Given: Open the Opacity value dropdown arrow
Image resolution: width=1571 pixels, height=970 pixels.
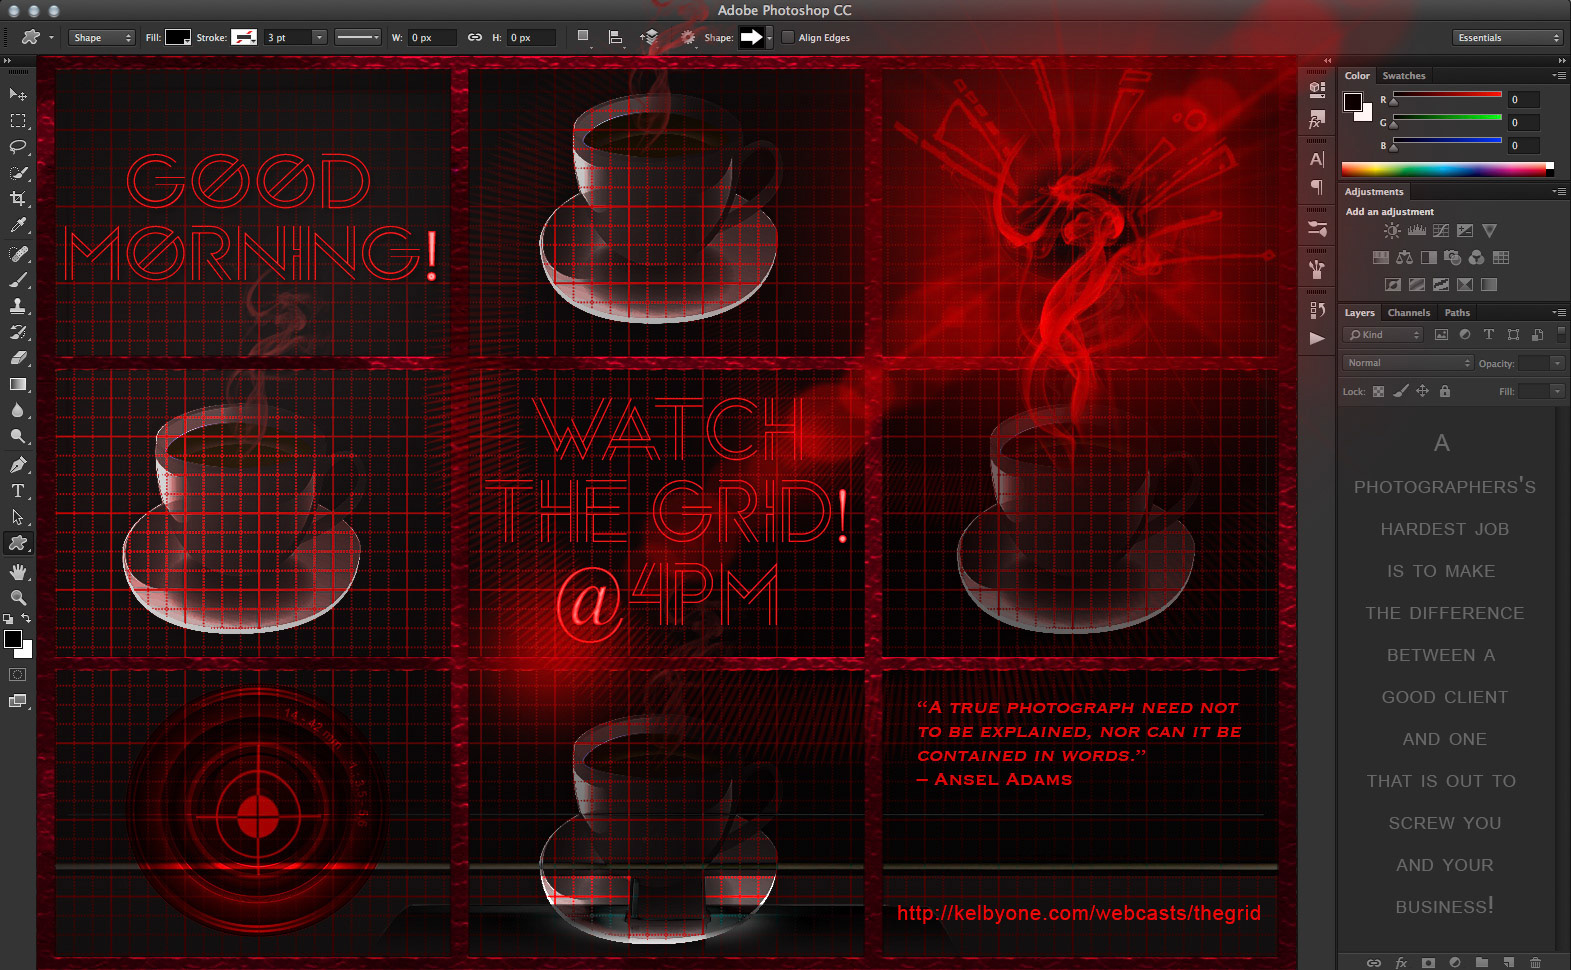Looking at the screenshot, I should pos(1557,363).
